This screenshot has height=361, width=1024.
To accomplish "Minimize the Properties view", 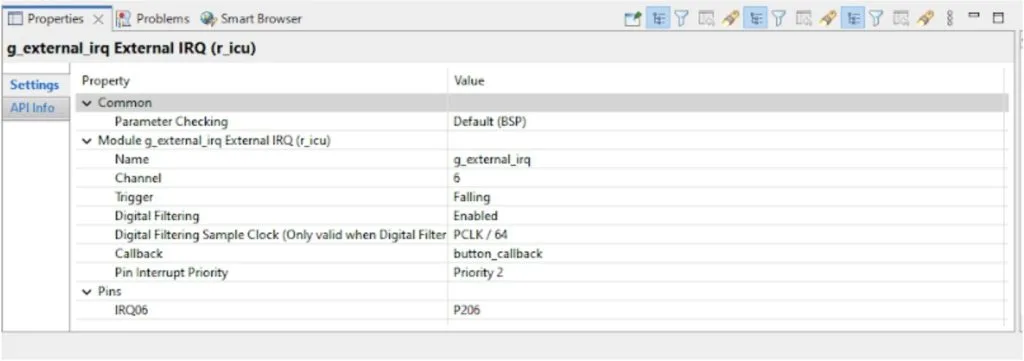I will pos(974,16).
